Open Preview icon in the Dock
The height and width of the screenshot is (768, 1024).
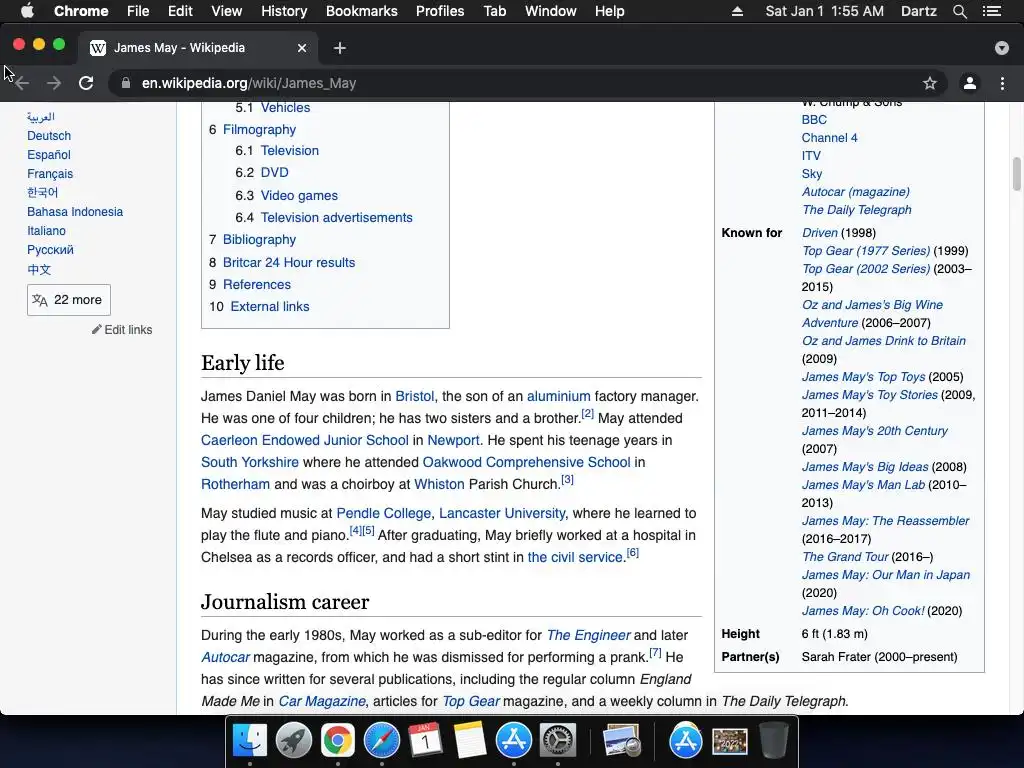pyautogui.click(x=621, y=741)
